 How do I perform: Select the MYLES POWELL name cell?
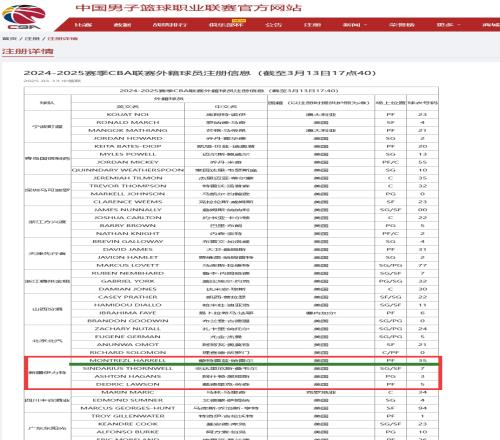point(128,154)
